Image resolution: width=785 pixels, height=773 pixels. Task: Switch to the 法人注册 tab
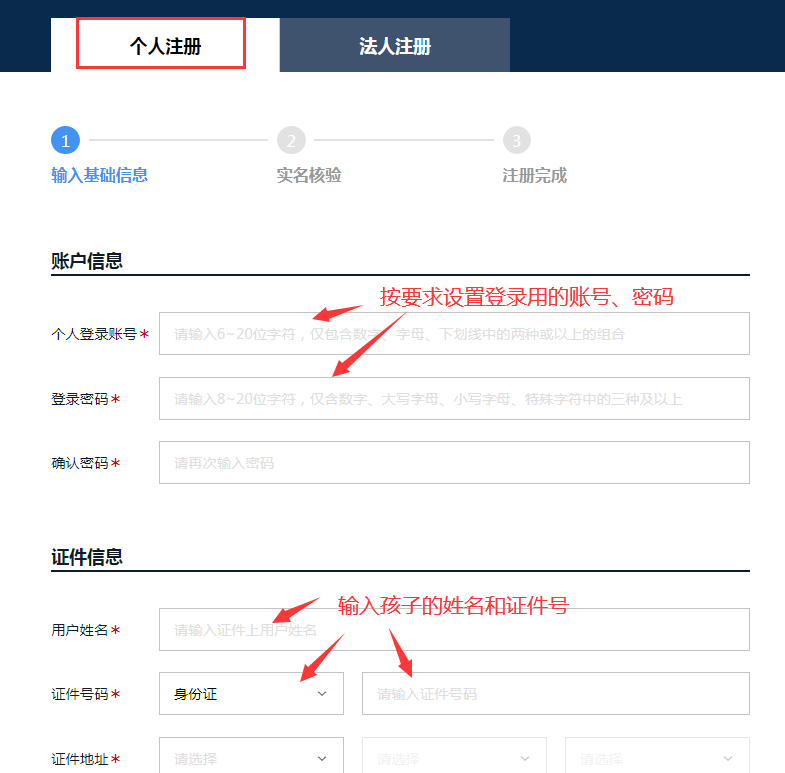tap(395, 45)
